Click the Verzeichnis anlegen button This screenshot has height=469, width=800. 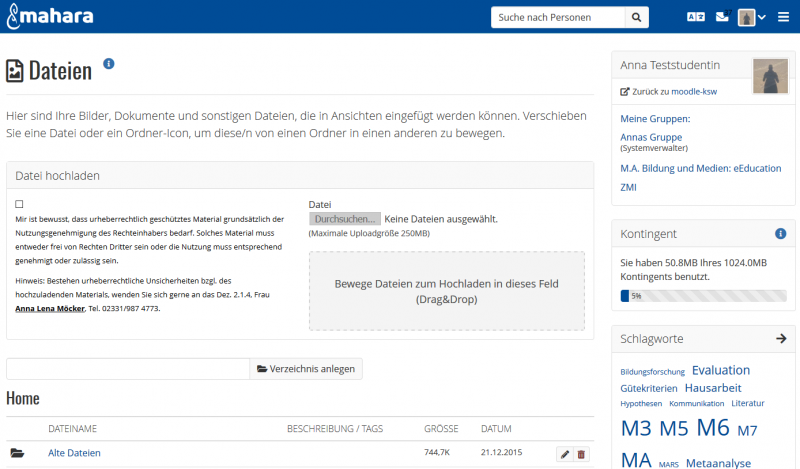click(x=306, y=368)
